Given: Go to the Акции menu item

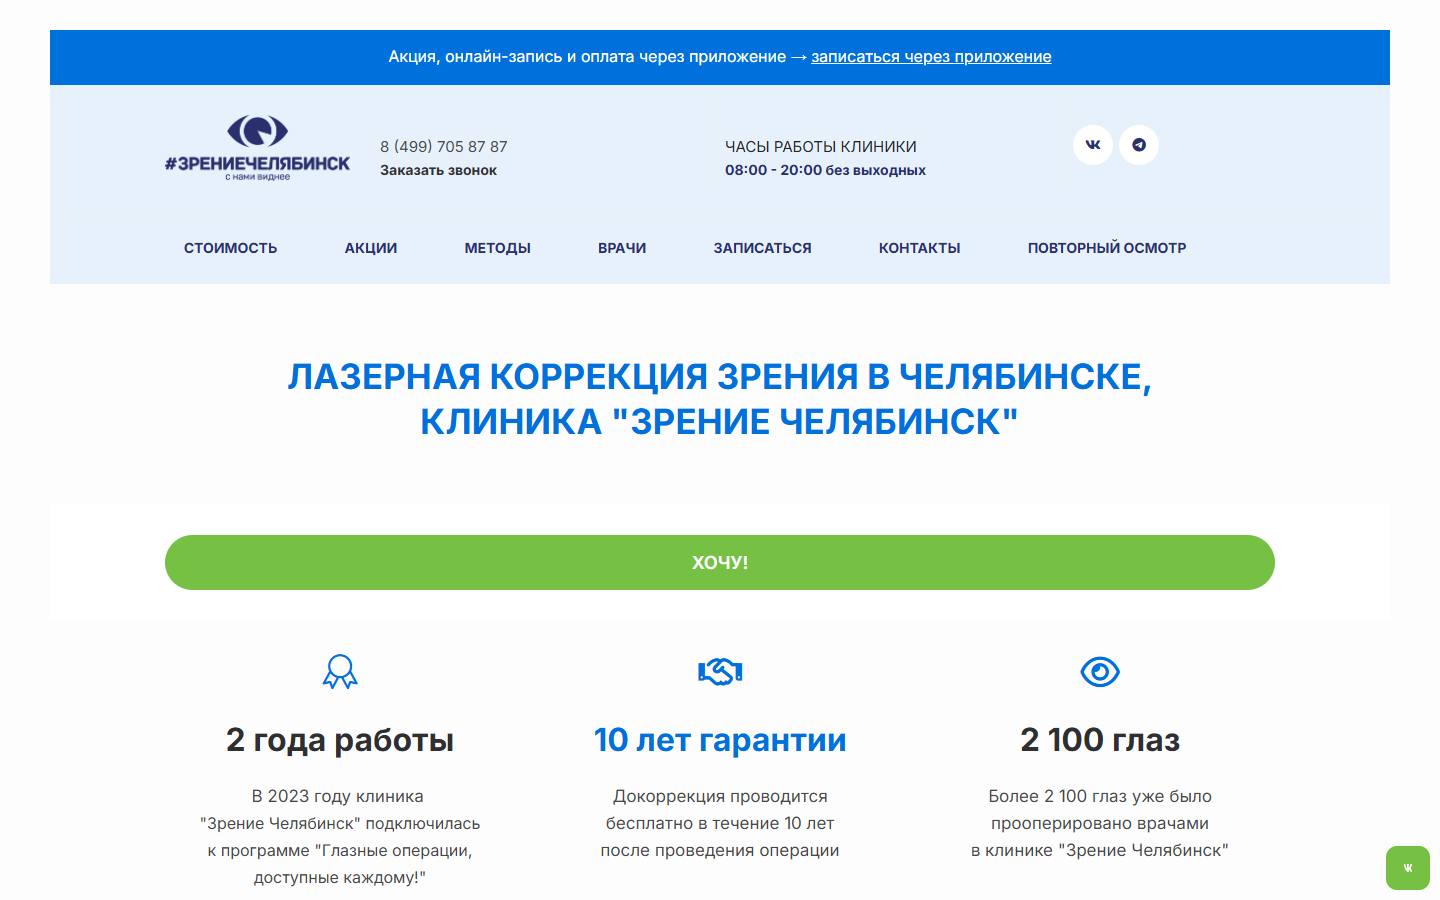Looking at the screenshot, I should (371, 248).
